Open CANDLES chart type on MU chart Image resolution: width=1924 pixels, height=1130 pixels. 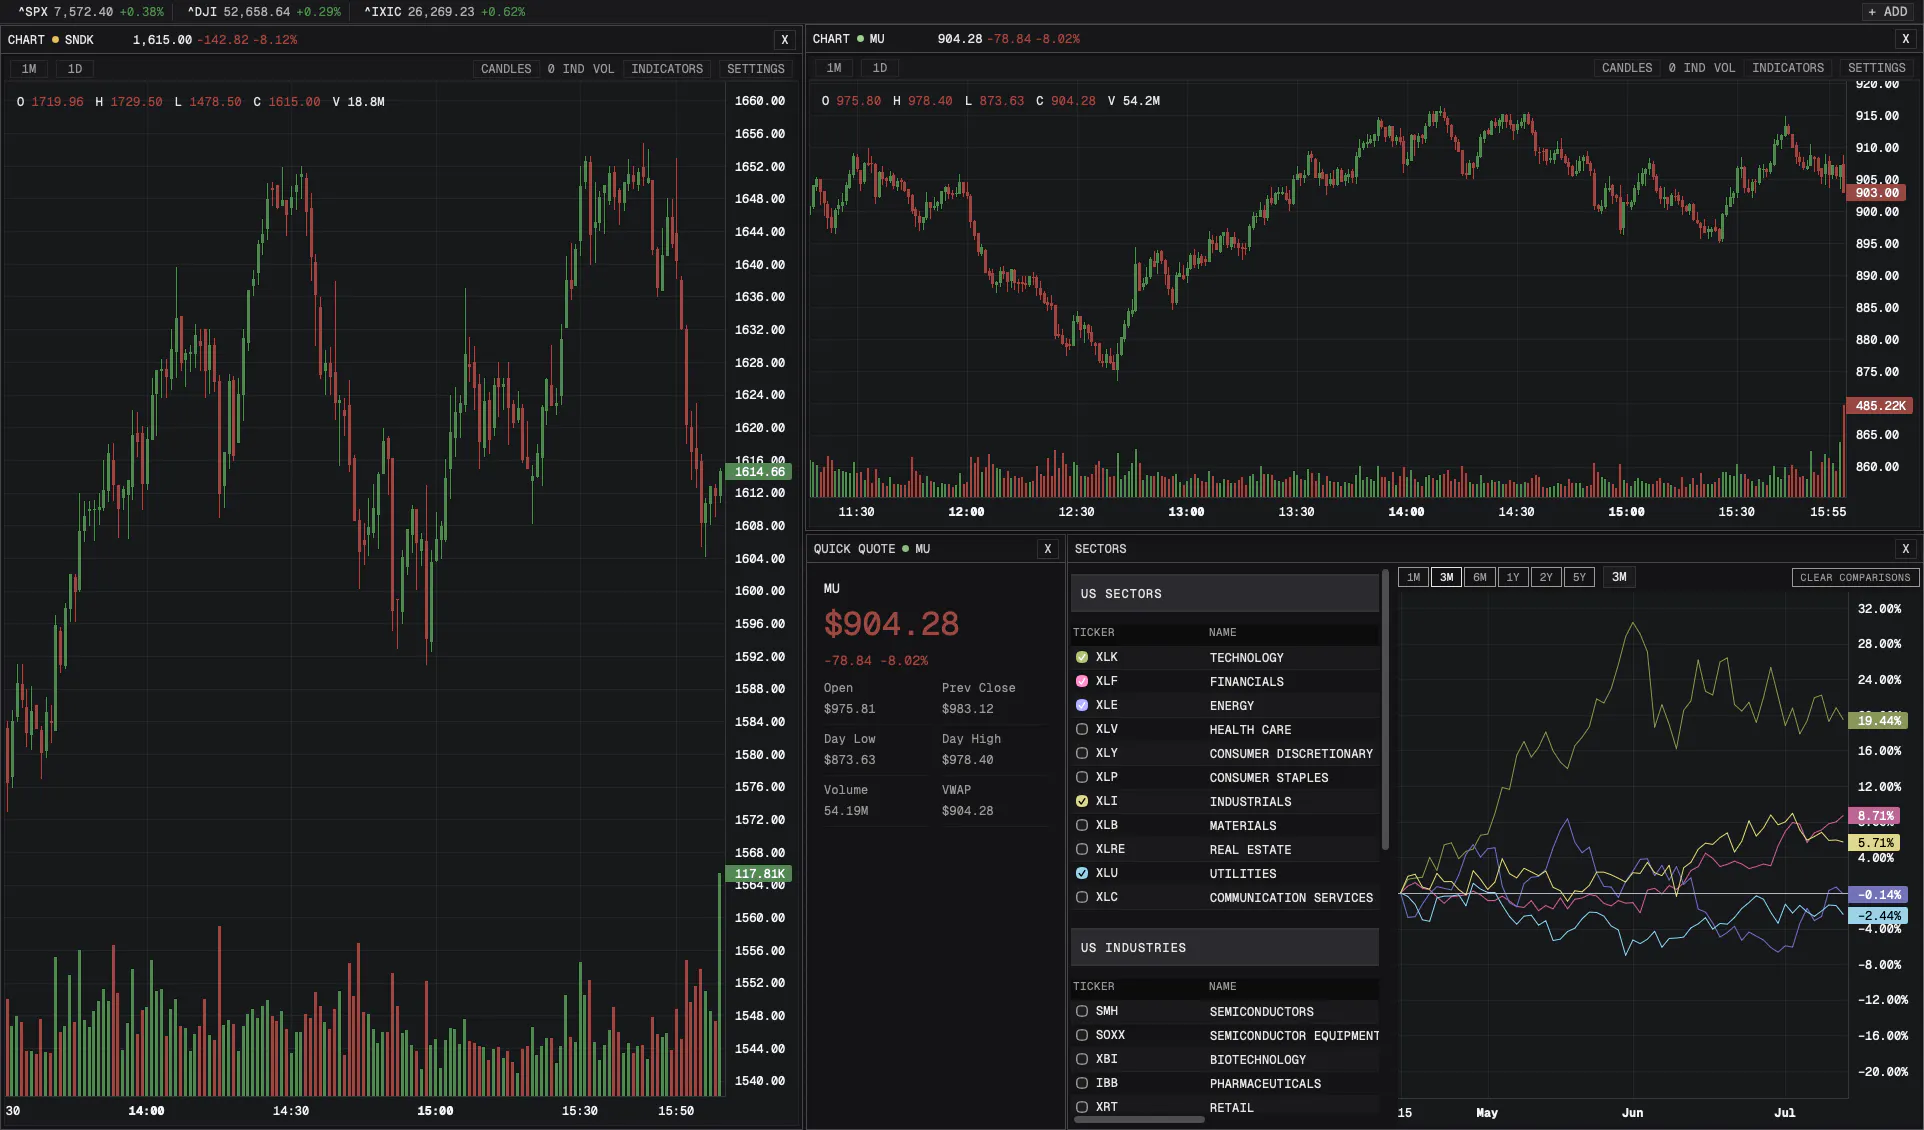coord(1627,68)
